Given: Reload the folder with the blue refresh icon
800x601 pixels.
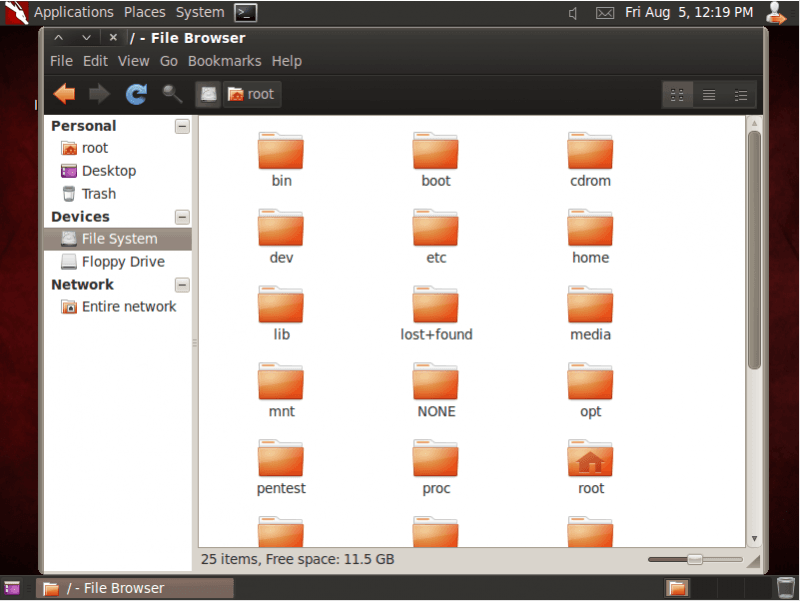Looking at the screenshot, I should tap(136, 94).
